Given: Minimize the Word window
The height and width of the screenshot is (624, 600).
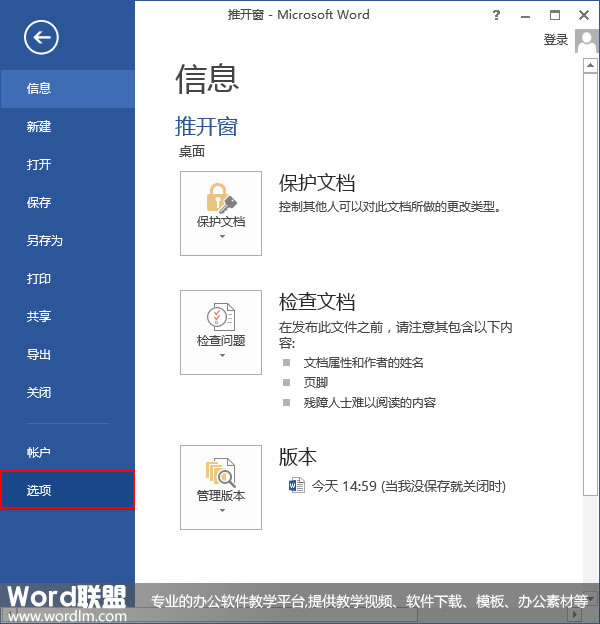Looking at the screenshot, I should tap(525, 16).
